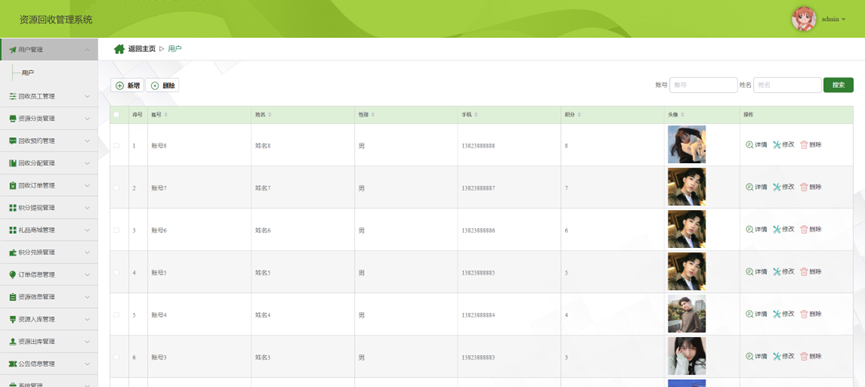Screen dimensions: 865x387
Task: Select the checkbox for row 账号5
Action: click(116, 272)
